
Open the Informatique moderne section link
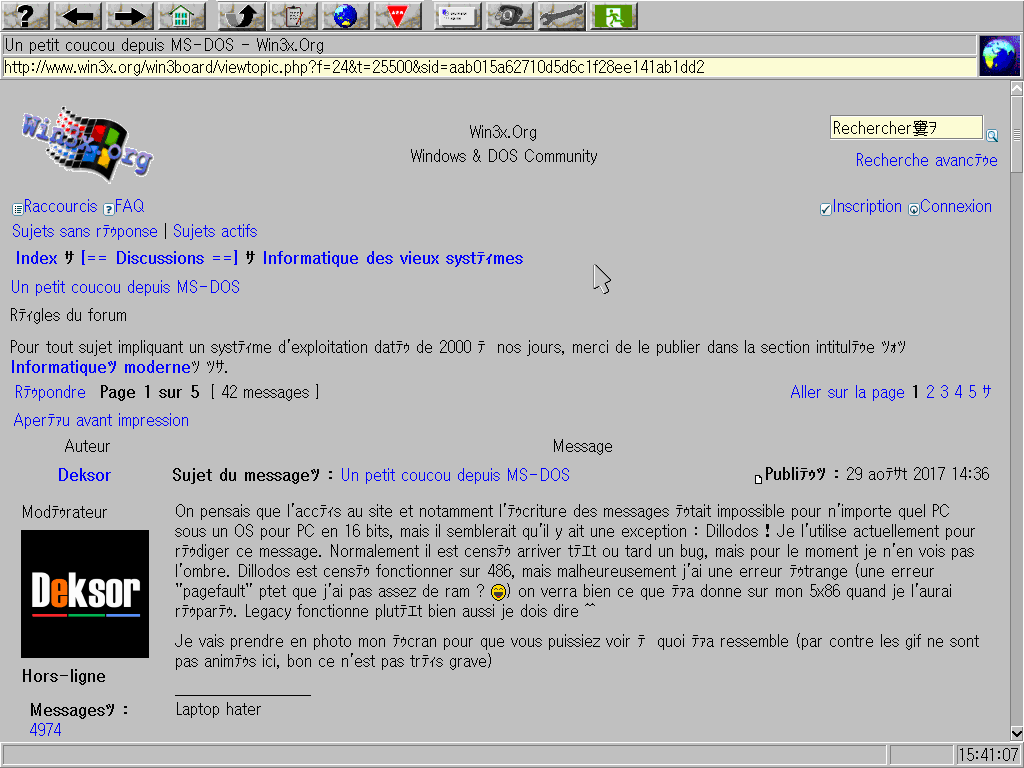(x=101, y=367)
